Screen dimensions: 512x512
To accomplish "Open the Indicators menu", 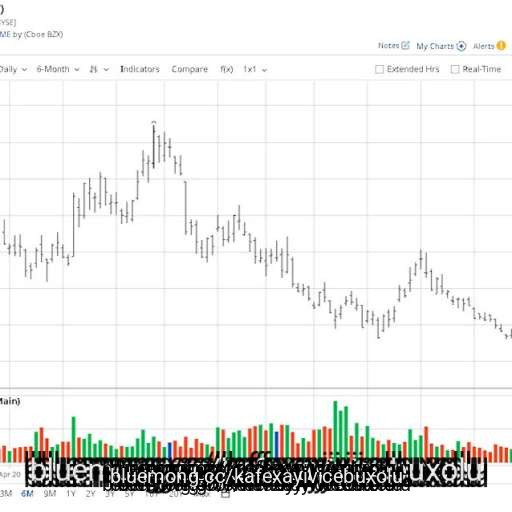I will pyautogui.click(x=140, y=69).
